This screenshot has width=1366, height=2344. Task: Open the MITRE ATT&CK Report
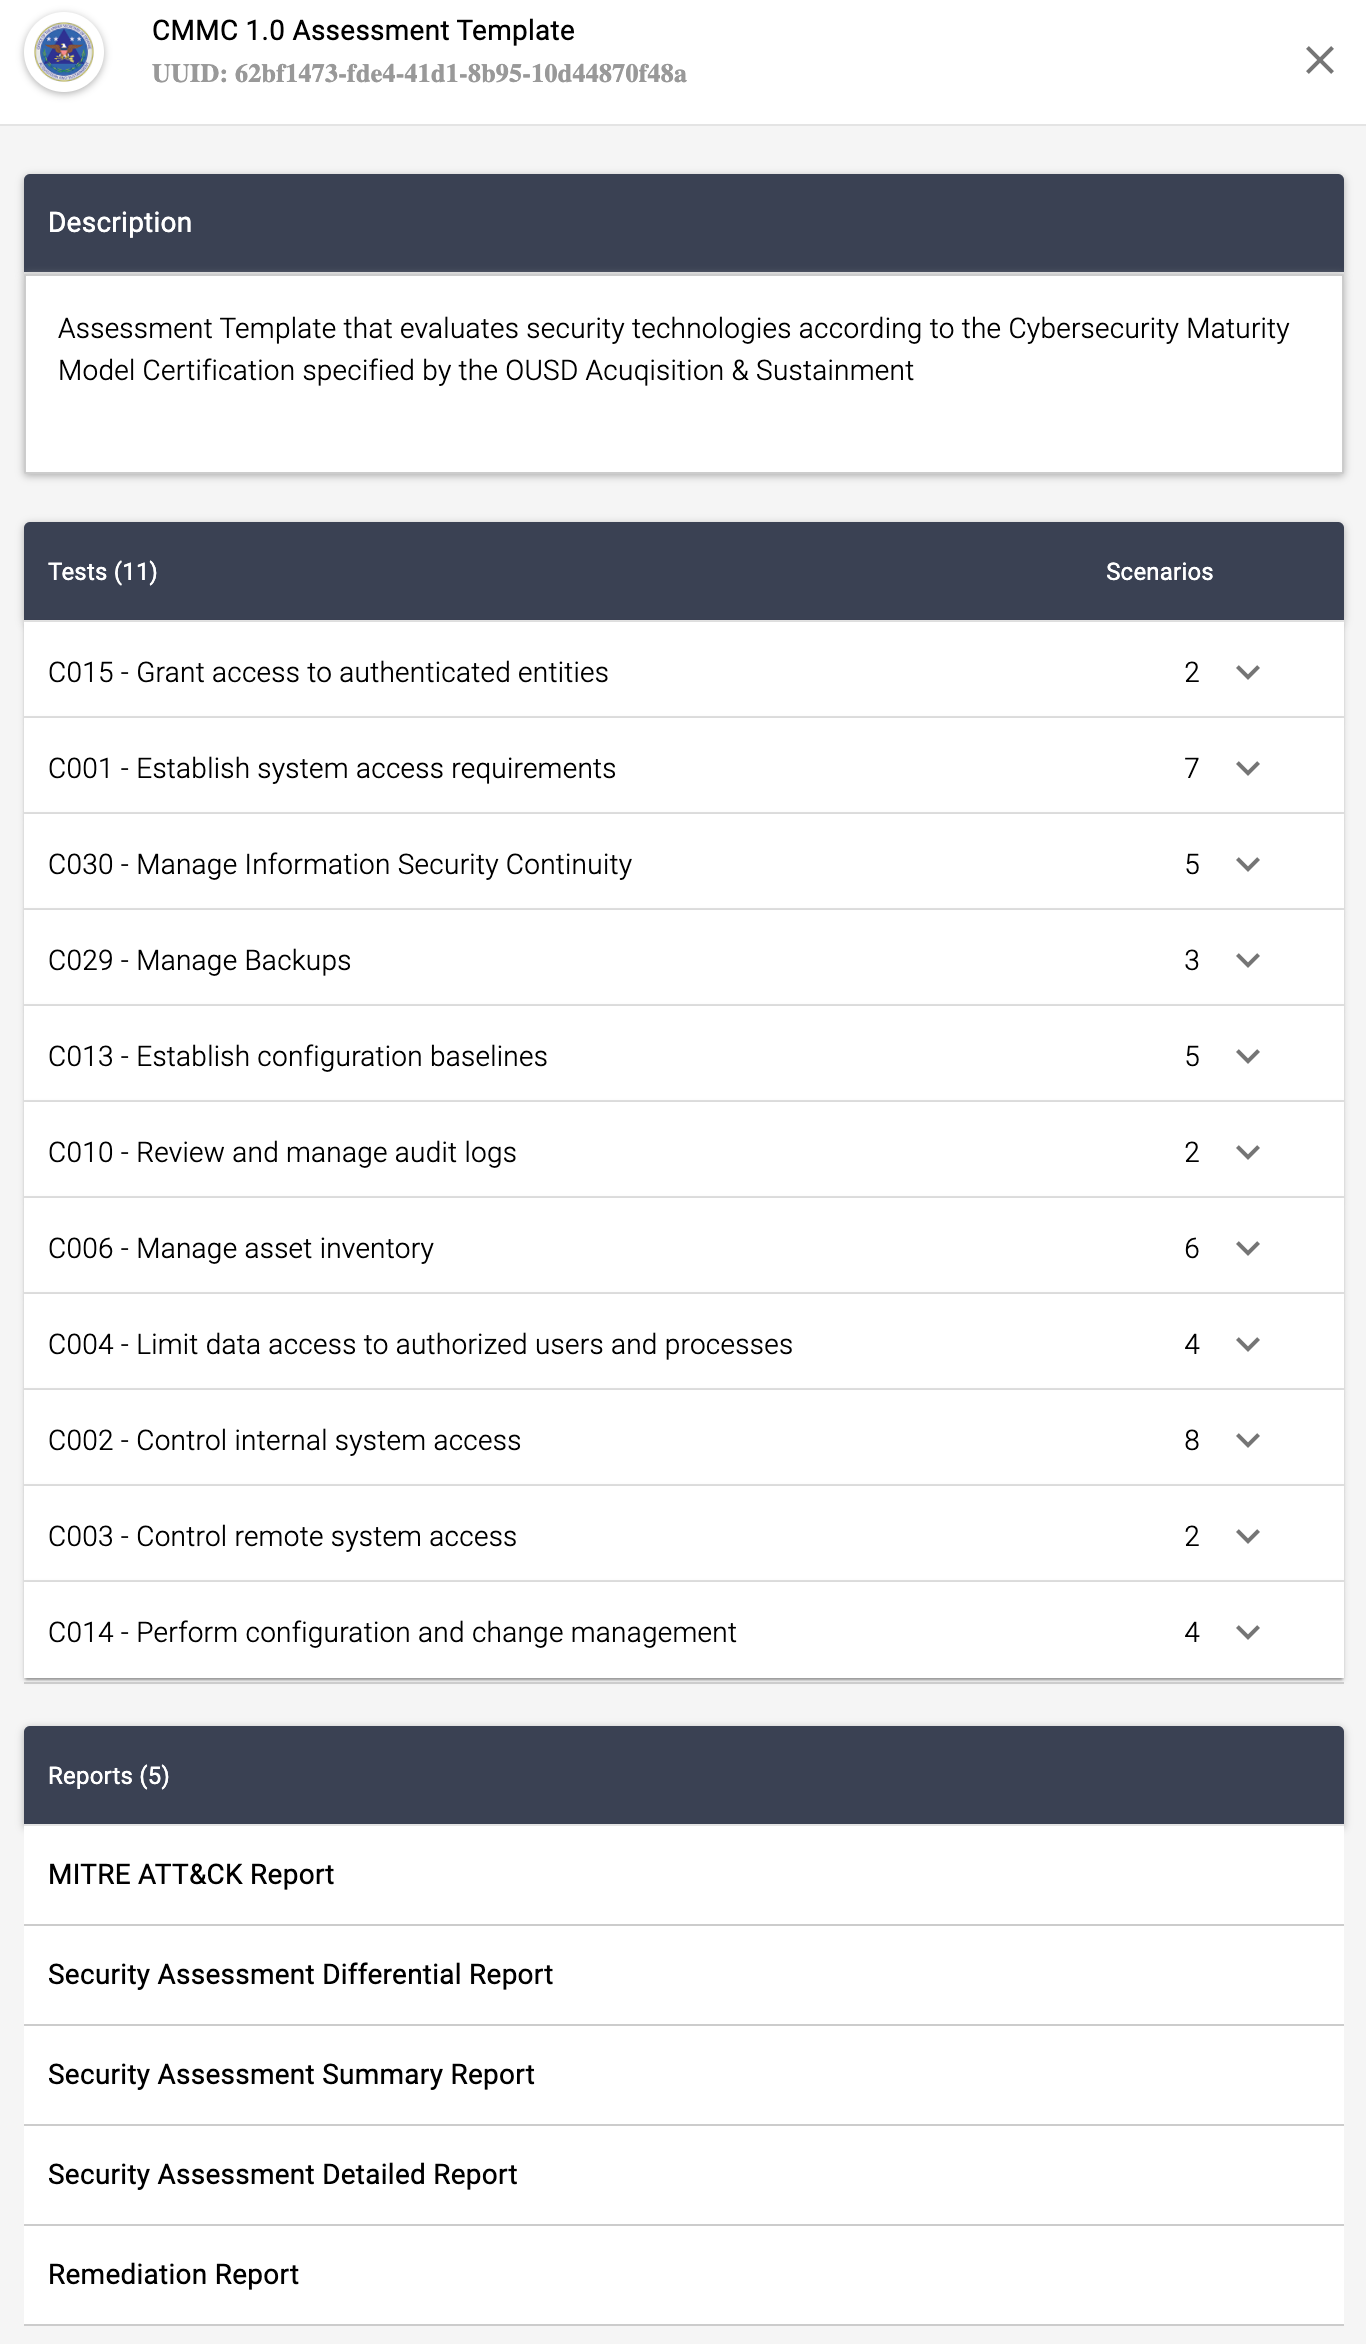pos(191,1875)
